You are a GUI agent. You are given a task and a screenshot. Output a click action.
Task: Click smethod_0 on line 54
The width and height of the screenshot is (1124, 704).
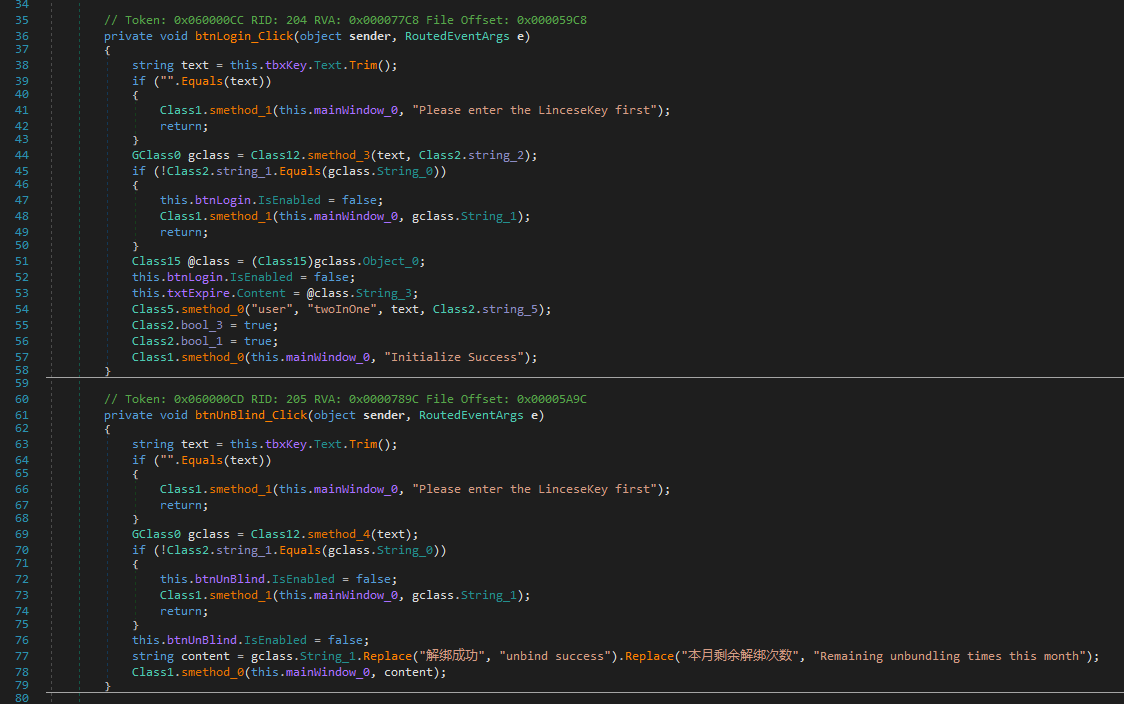tap(213, 310)
